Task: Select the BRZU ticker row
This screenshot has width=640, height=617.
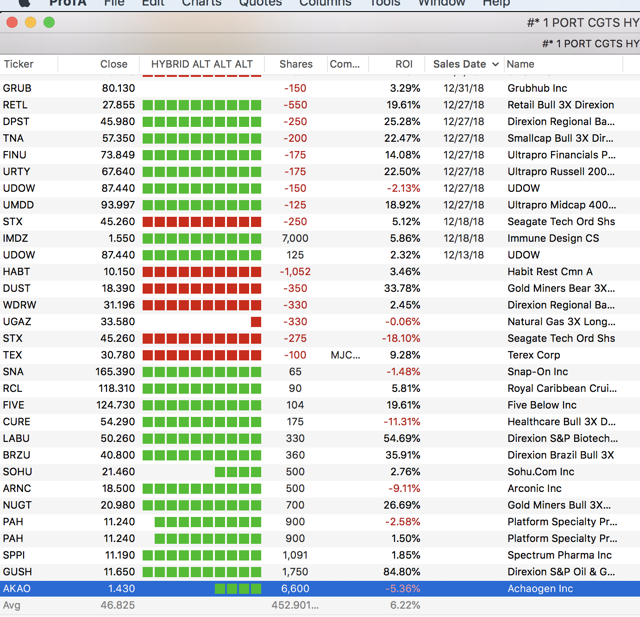Action: tap(320, 455)
